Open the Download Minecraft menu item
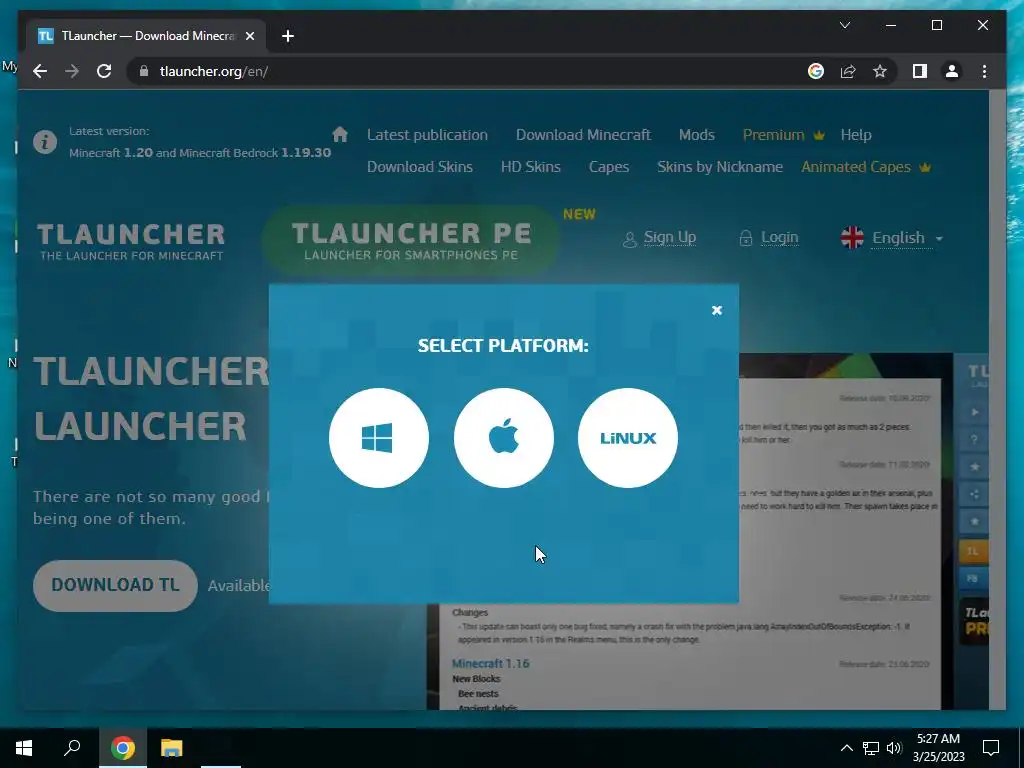Image resolution: width=1024 pixels, height=768 pixels. tap(583, 135)
